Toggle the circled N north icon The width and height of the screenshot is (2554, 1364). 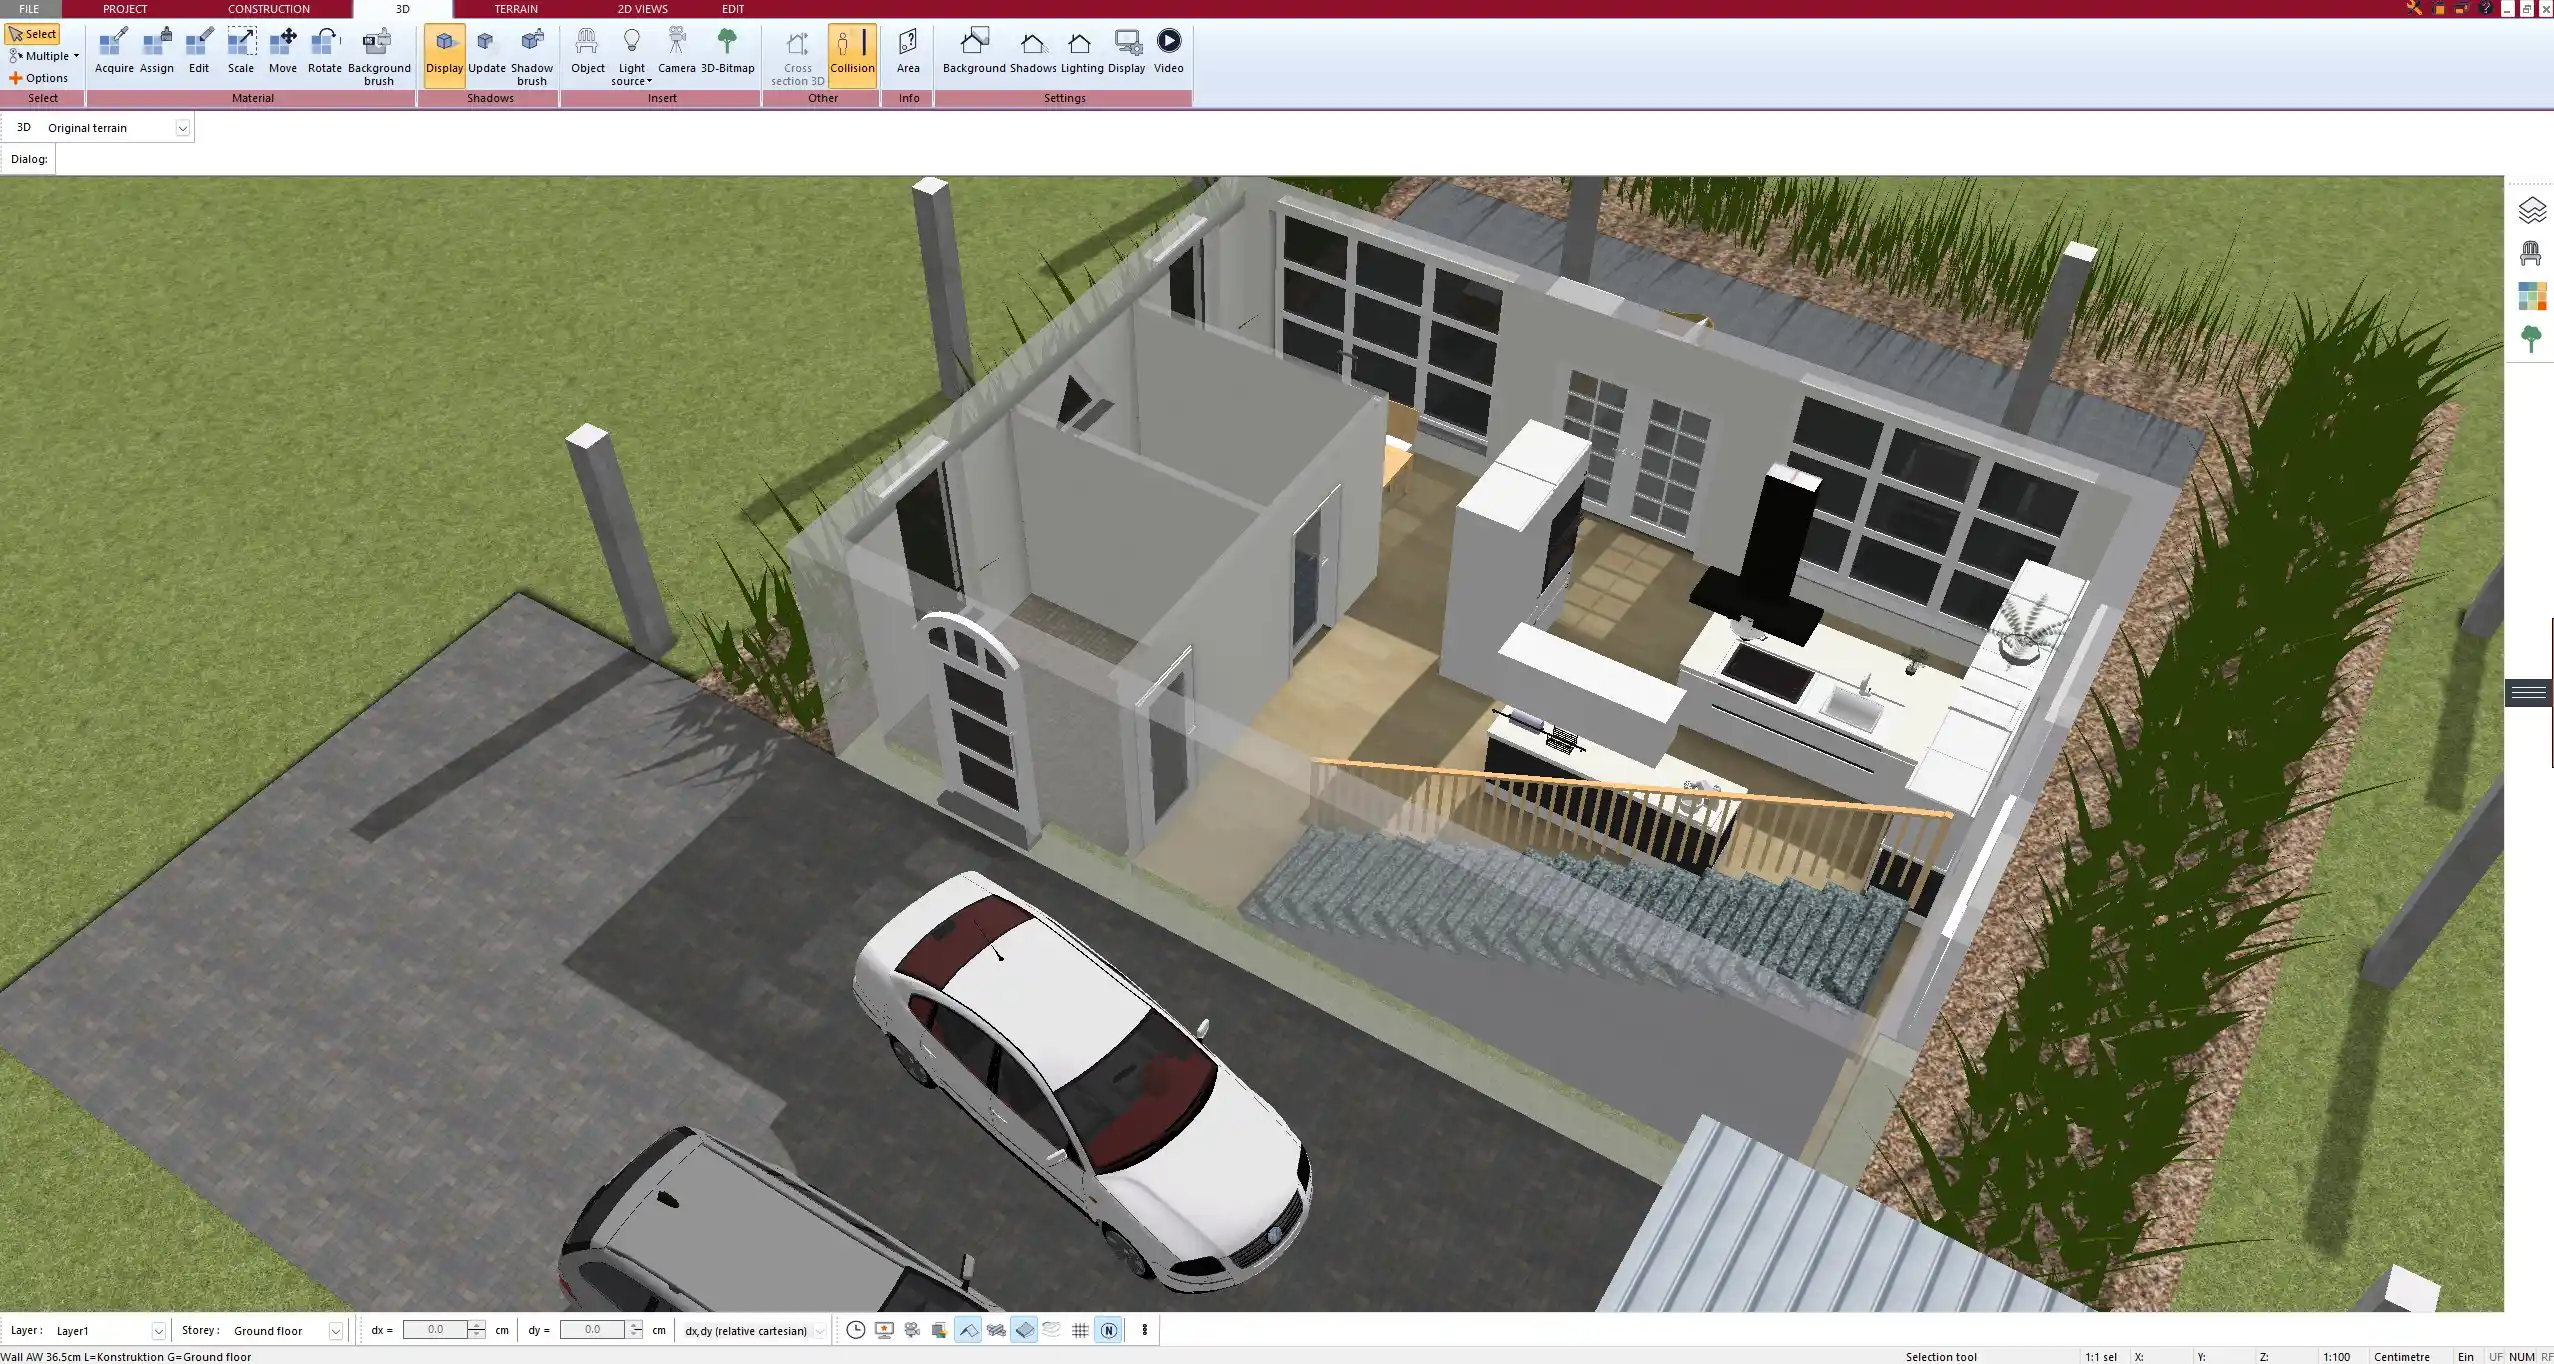tap(1108, 1330)
